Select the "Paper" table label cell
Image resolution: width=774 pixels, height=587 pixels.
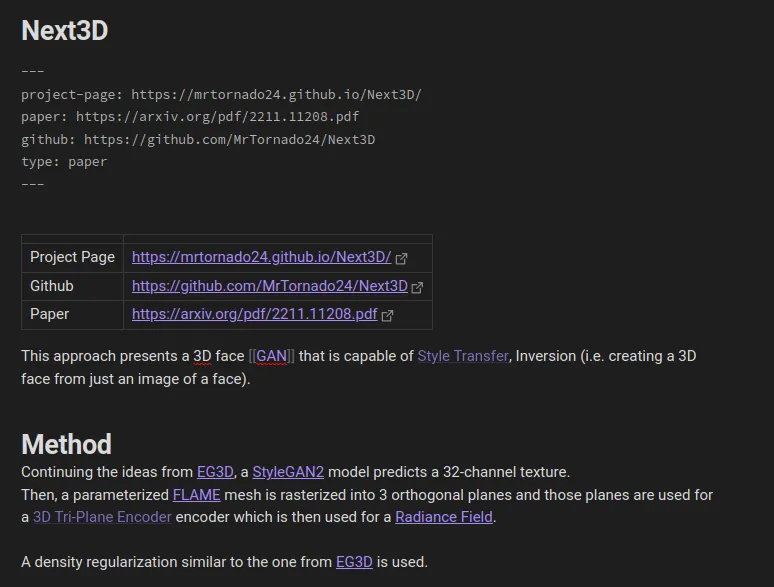pos(50,314)
